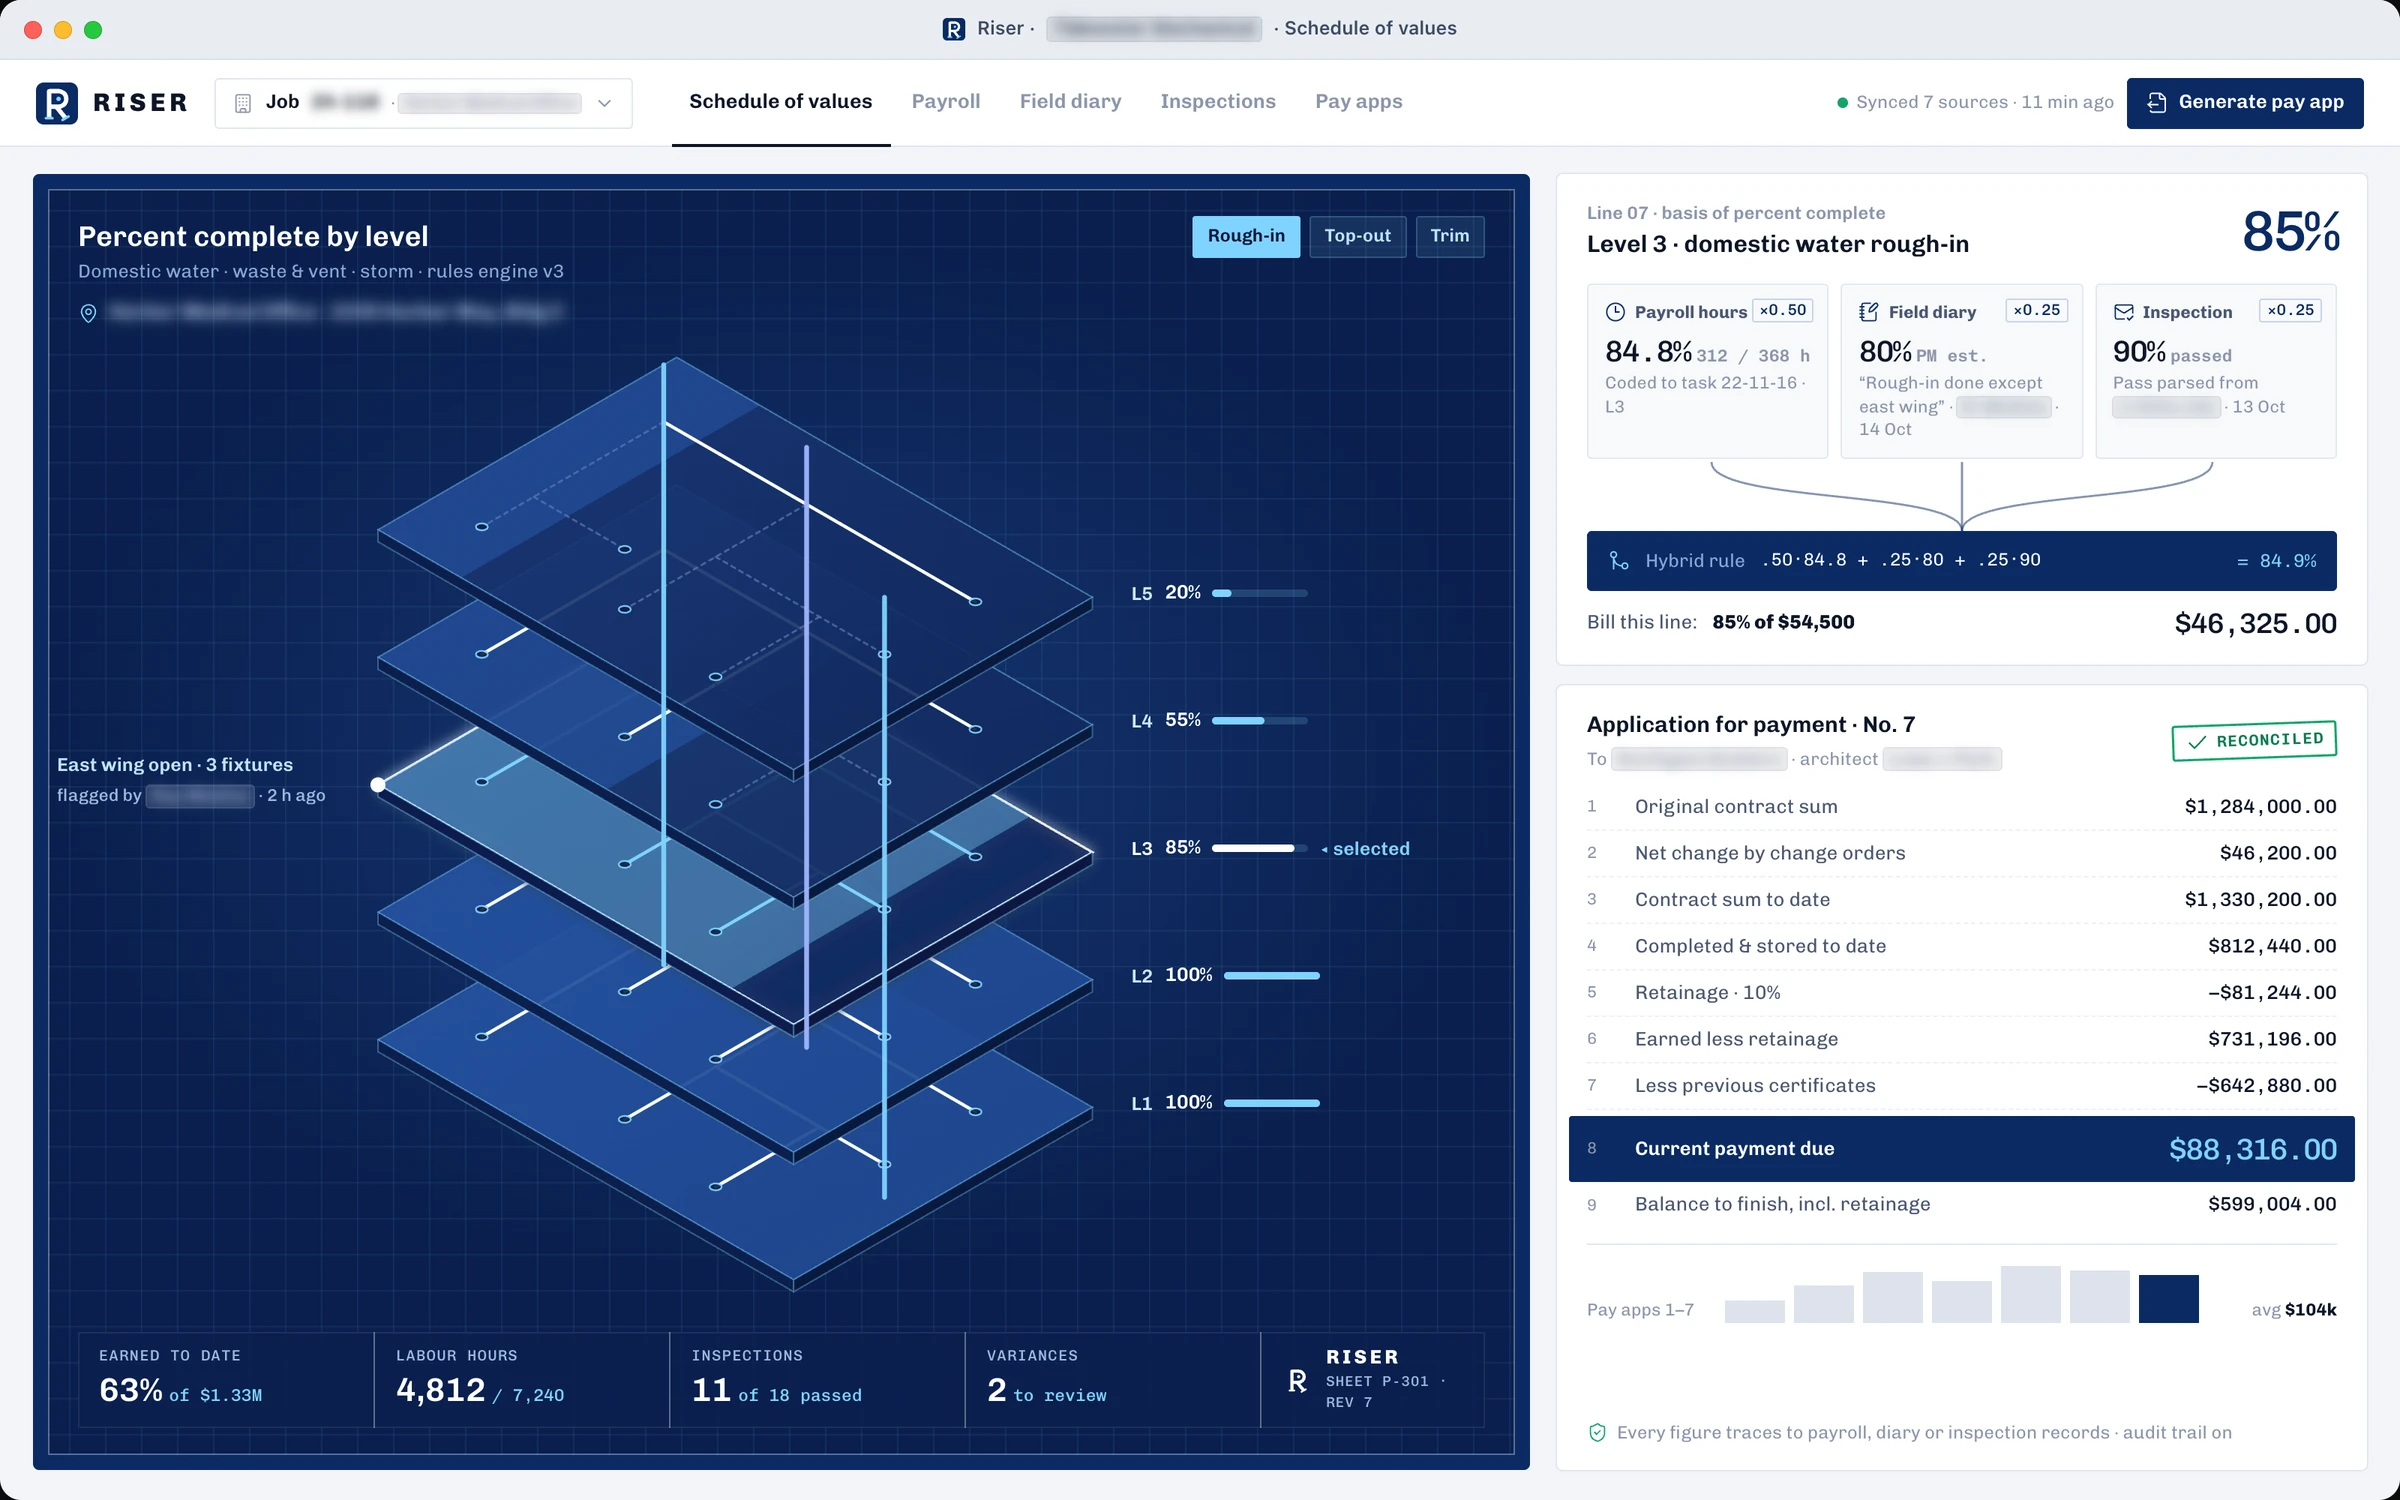Image resolution: width=2400 pixels, height=1500 pixels.
Task: Select the Rough-in phase toggle
Action: click(1246, 236)
